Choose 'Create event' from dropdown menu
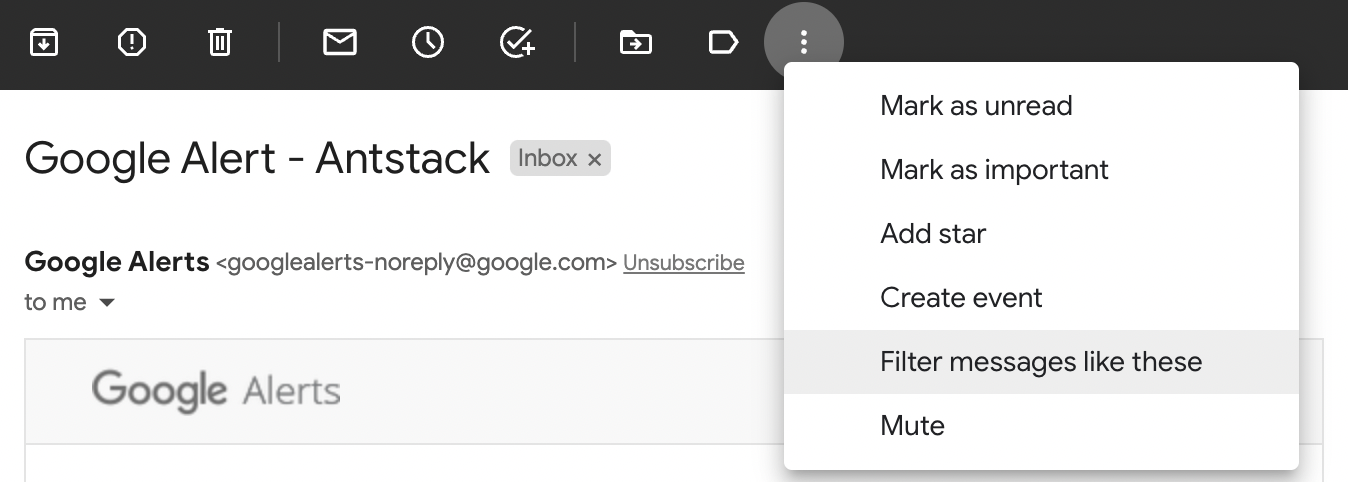This screenshot has height=482, width=1348. 961,298
